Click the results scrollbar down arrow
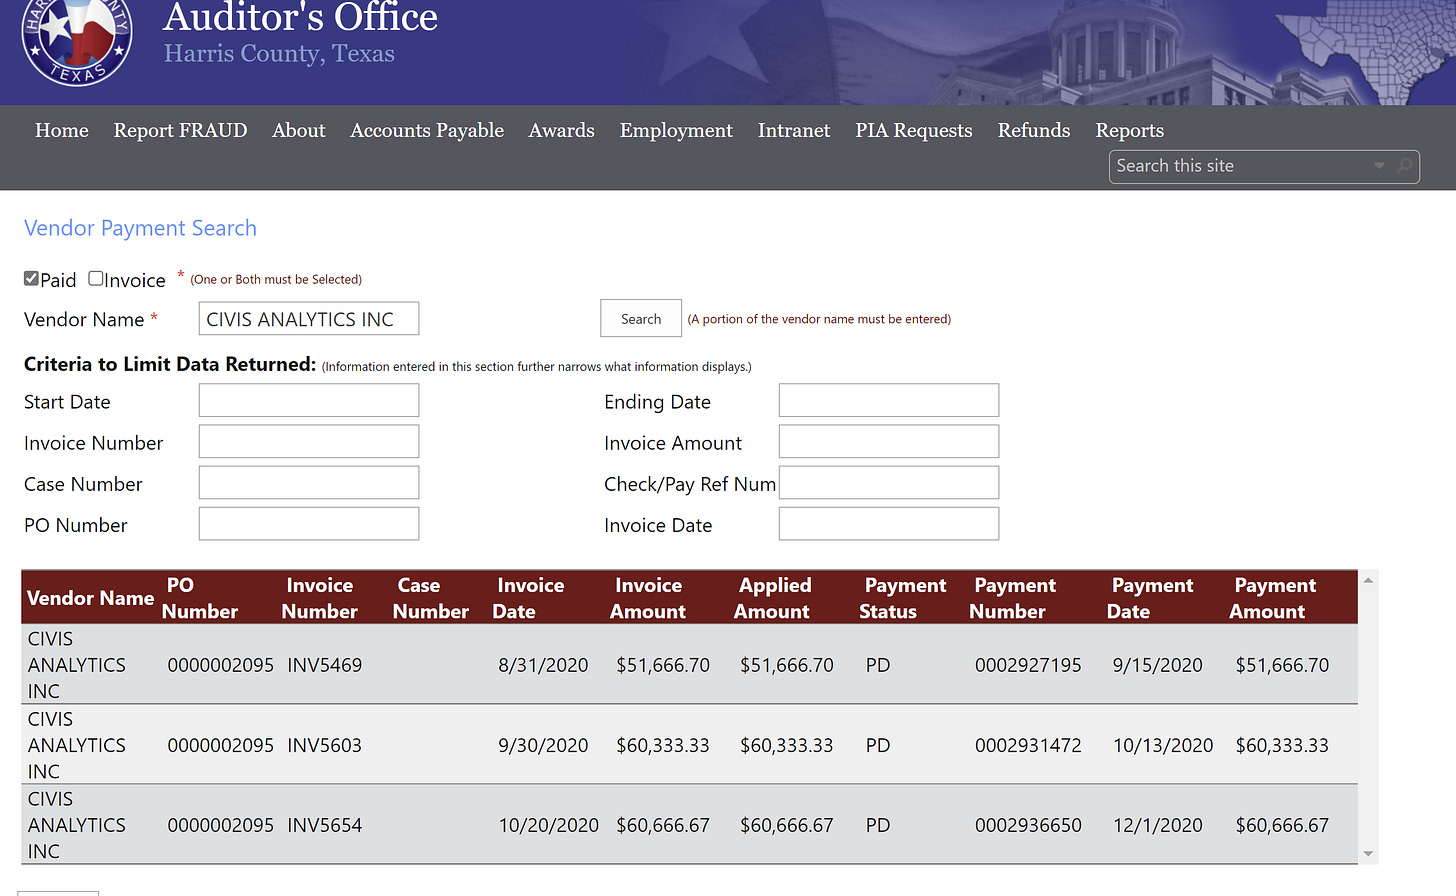This screenshot has height=896, width=1456. 1368,854
